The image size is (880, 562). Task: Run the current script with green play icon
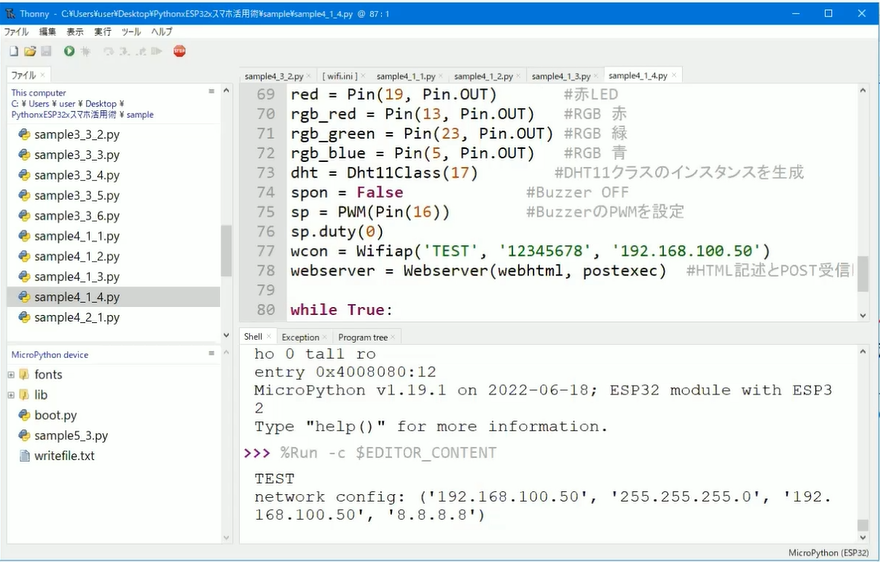click(x=69, y=51)
